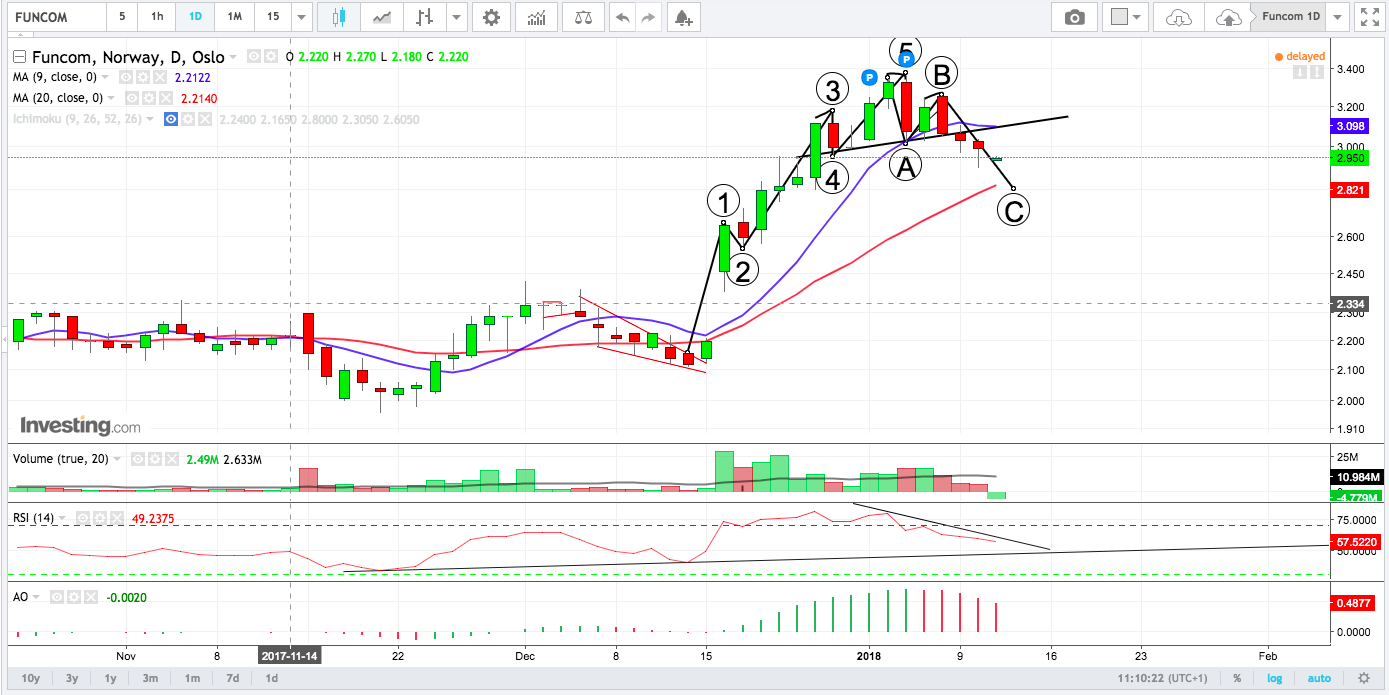1389x695 pixels.
Task: Set the range to 3m
Action: [150, 678]
